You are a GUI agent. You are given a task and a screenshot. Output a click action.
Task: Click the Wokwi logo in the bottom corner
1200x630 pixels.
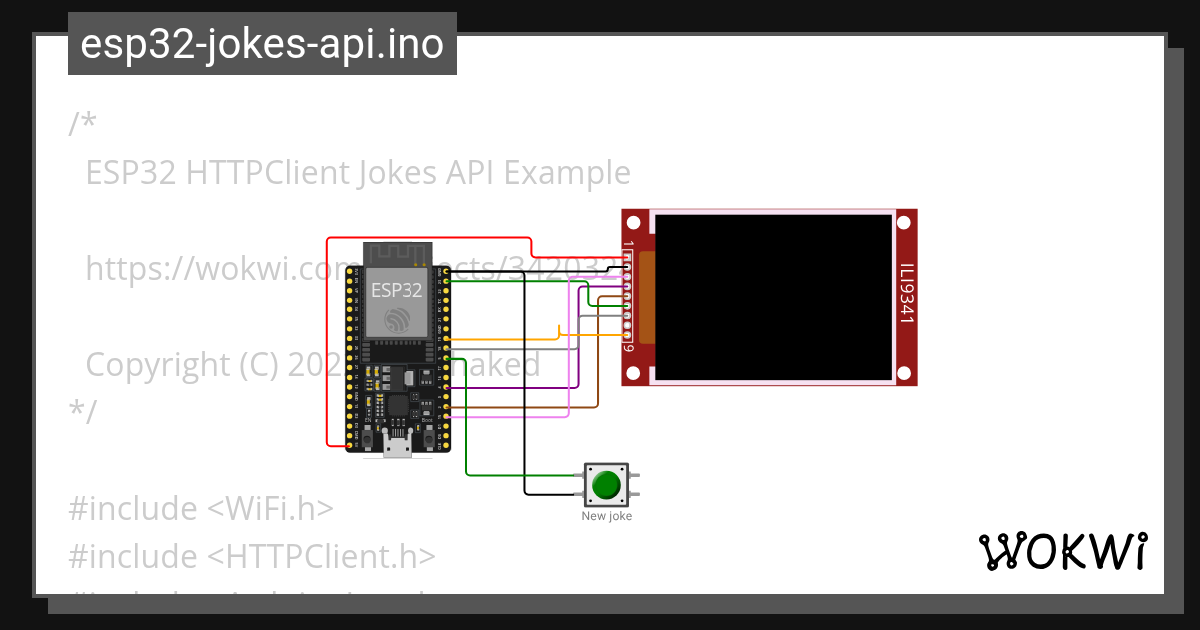tap(1065, 550)
